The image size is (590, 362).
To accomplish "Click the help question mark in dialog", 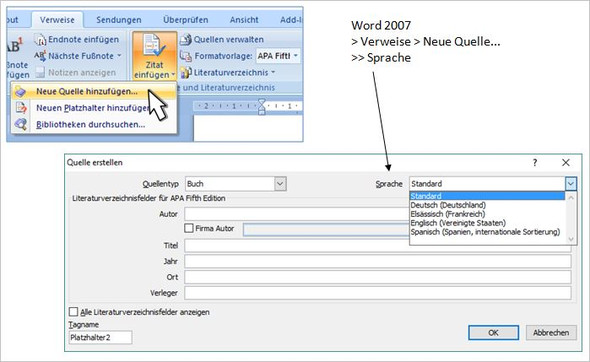I will coord(535,163).
